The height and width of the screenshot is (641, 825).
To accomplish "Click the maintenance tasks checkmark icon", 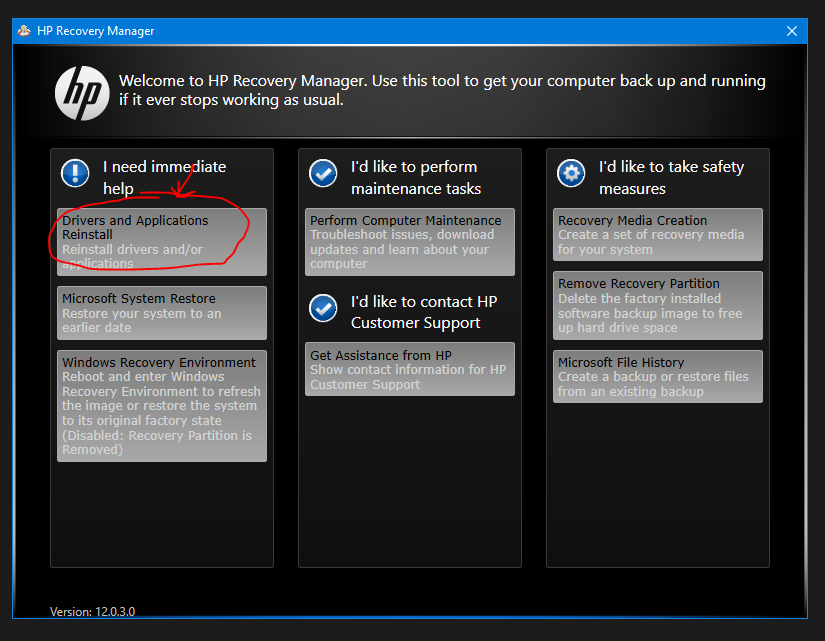I will click(323, 173).
